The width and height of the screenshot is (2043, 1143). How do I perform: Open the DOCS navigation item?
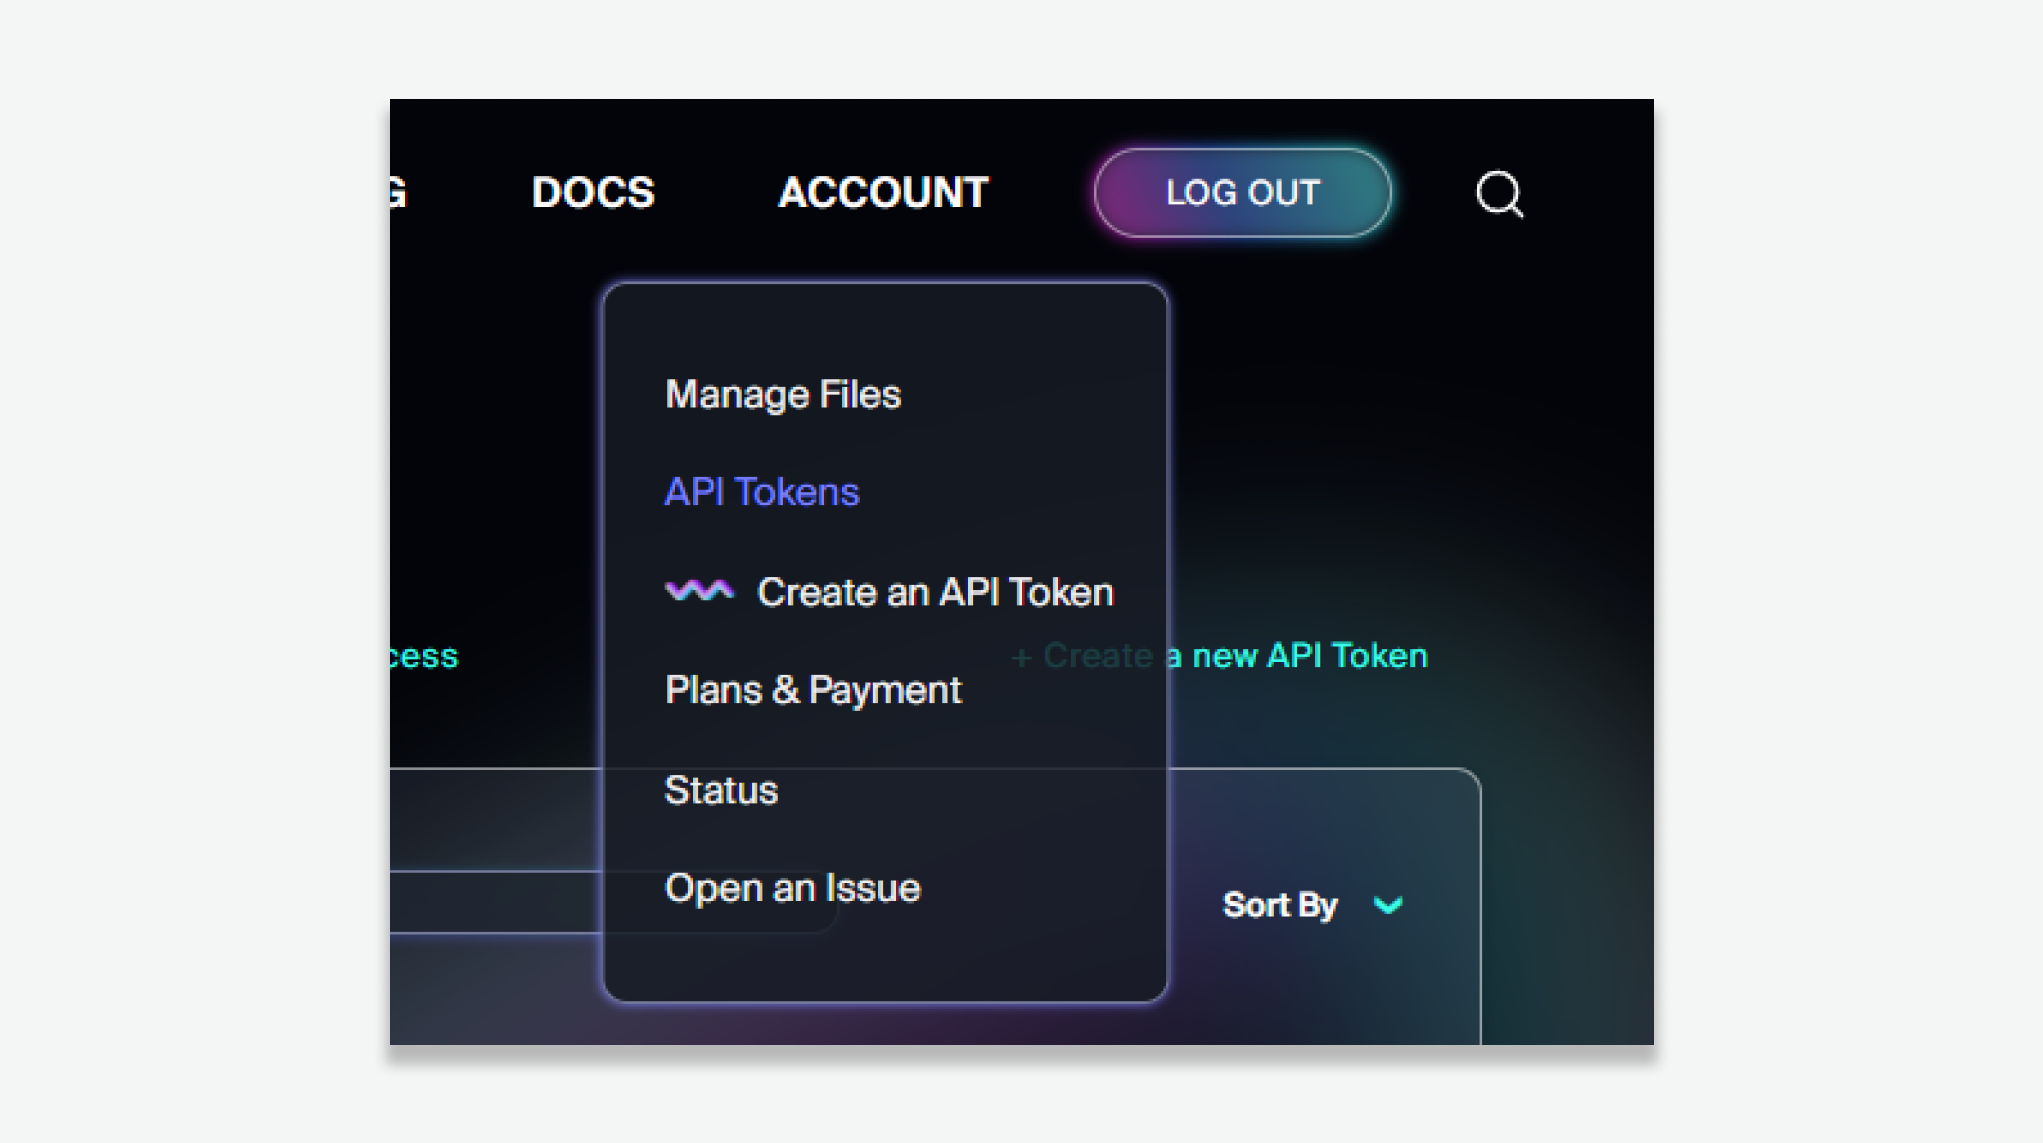click(593, 192)
